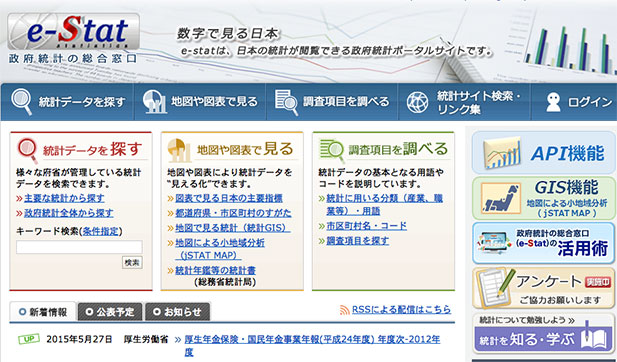This screenshot has height=362, width=617.
Task: Click the RSS feed icon
Action: pos(344,310)
